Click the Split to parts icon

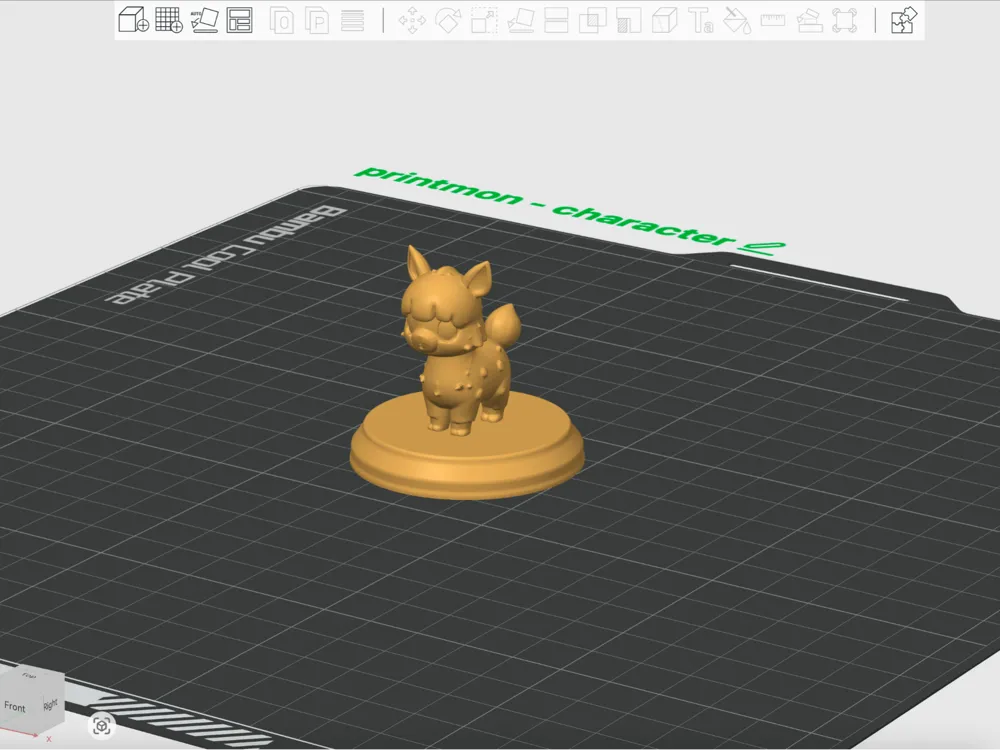(x=317, y=20)
